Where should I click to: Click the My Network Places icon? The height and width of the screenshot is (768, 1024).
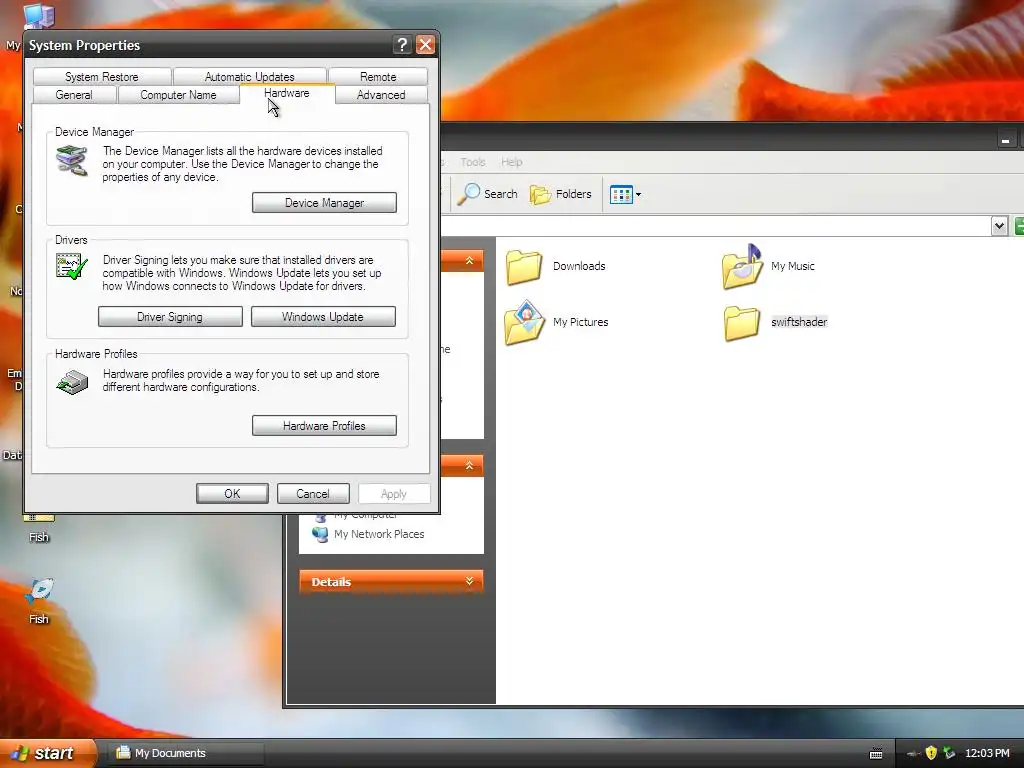pyautogui.click(x=320, y=534)
